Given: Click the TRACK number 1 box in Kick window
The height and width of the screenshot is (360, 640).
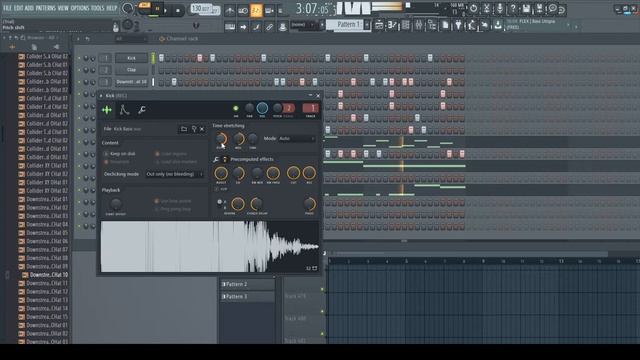Looking at the screenshot, I should [311, 108].
